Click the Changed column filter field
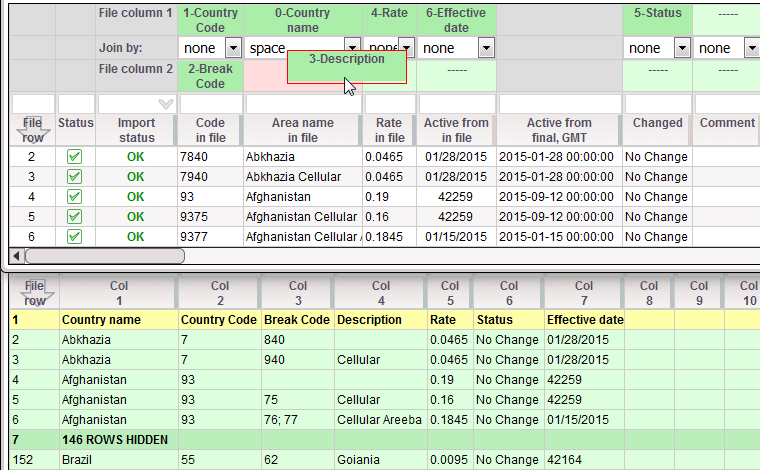Image resolution: width=760 pixels, height=470 pixels. pos(658,104)
